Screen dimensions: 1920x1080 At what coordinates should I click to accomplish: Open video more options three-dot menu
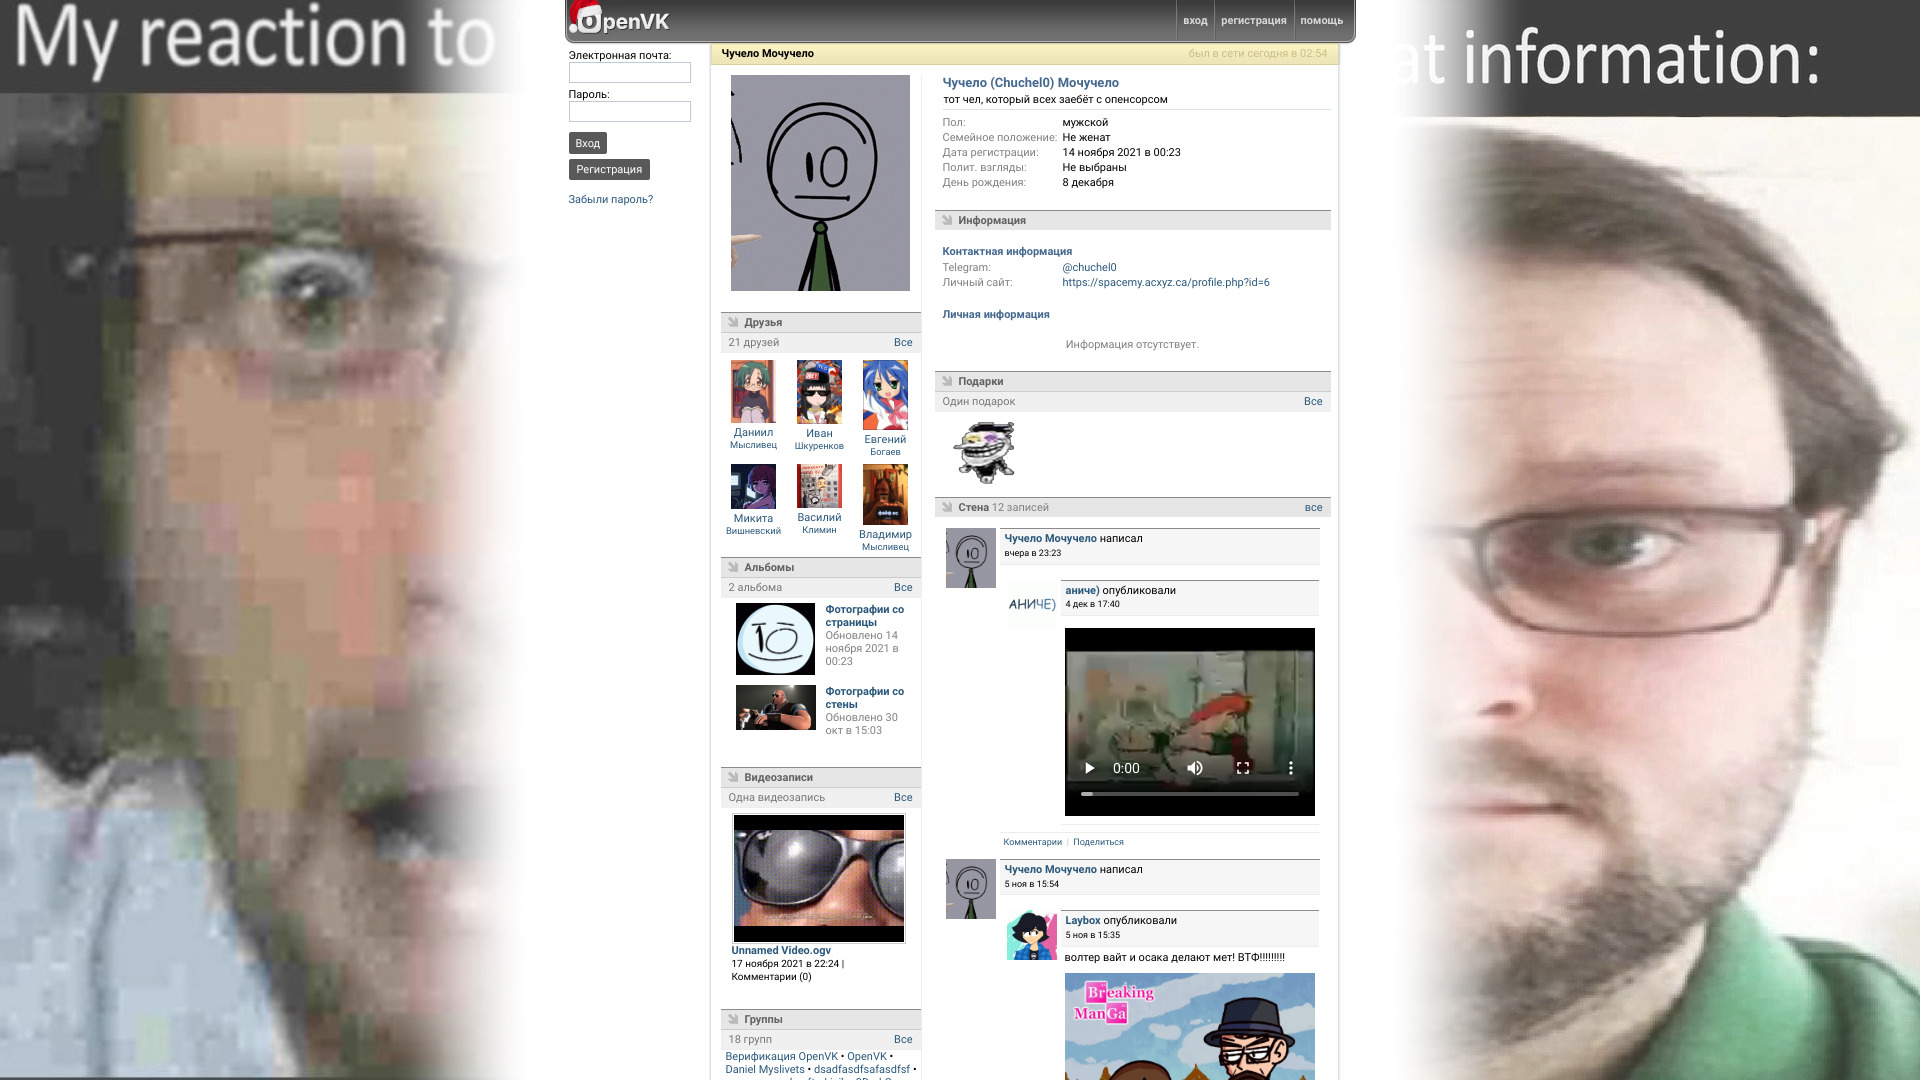[1290, 768]
